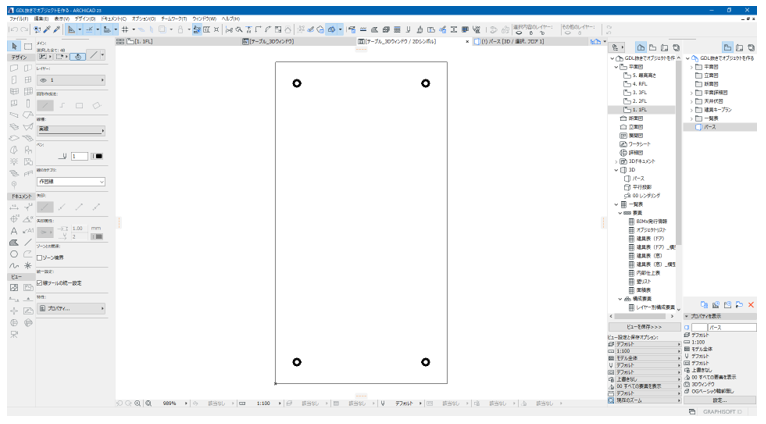Viewport: 766px width, 424px height.
Task: Open the layer dropdown in info box
Action: pos(71,80)
